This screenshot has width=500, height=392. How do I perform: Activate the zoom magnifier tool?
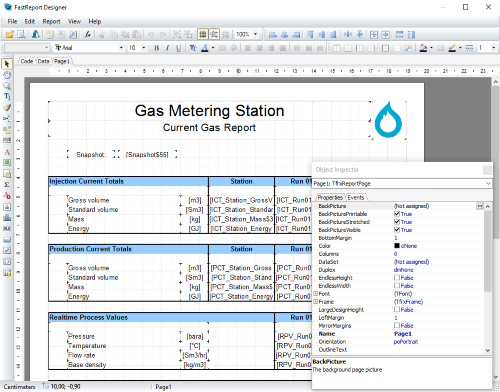pos(7,86)
